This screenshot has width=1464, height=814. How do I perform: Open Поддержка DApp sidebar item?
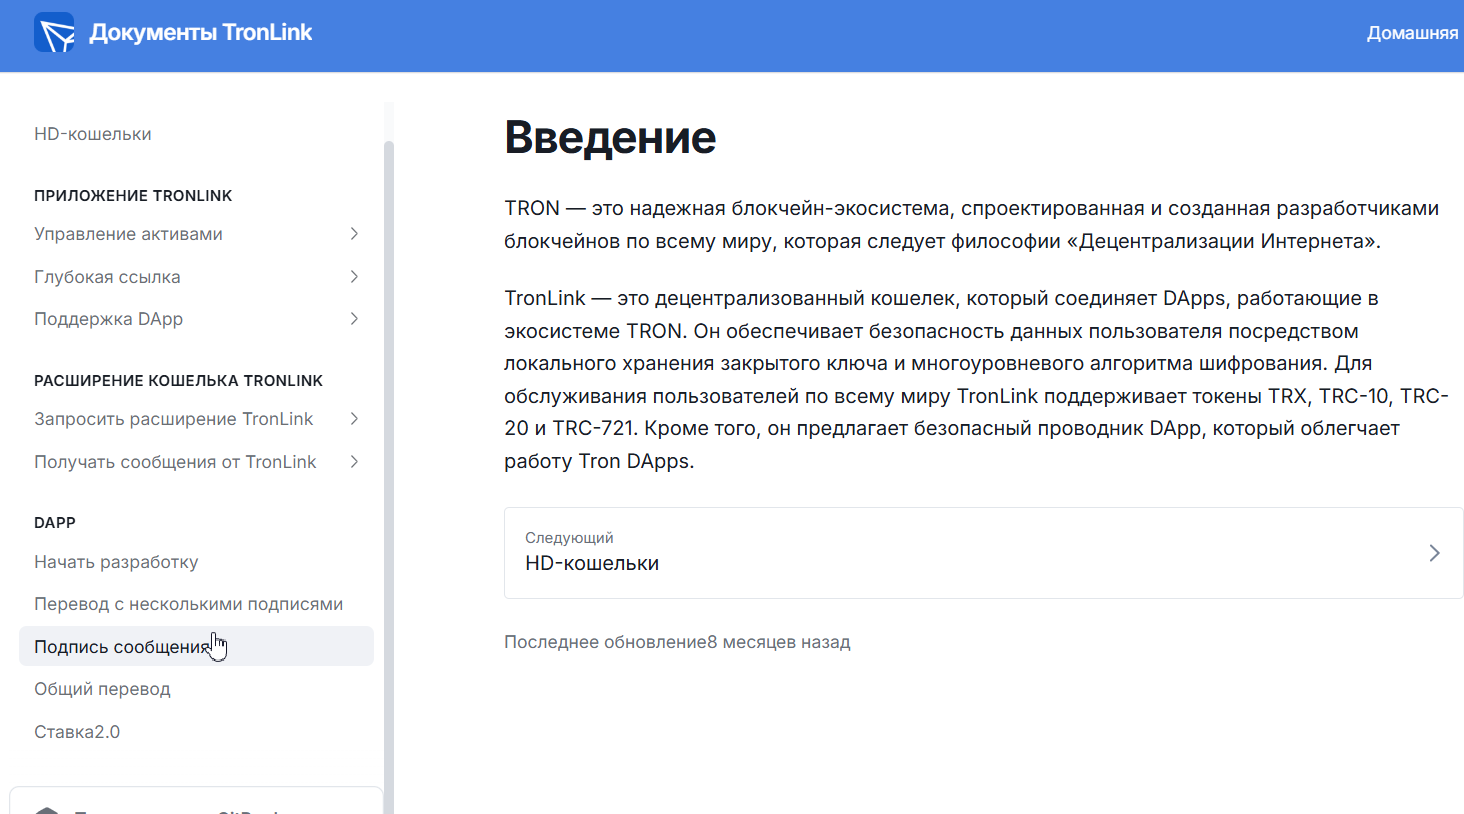coord(108,319)
